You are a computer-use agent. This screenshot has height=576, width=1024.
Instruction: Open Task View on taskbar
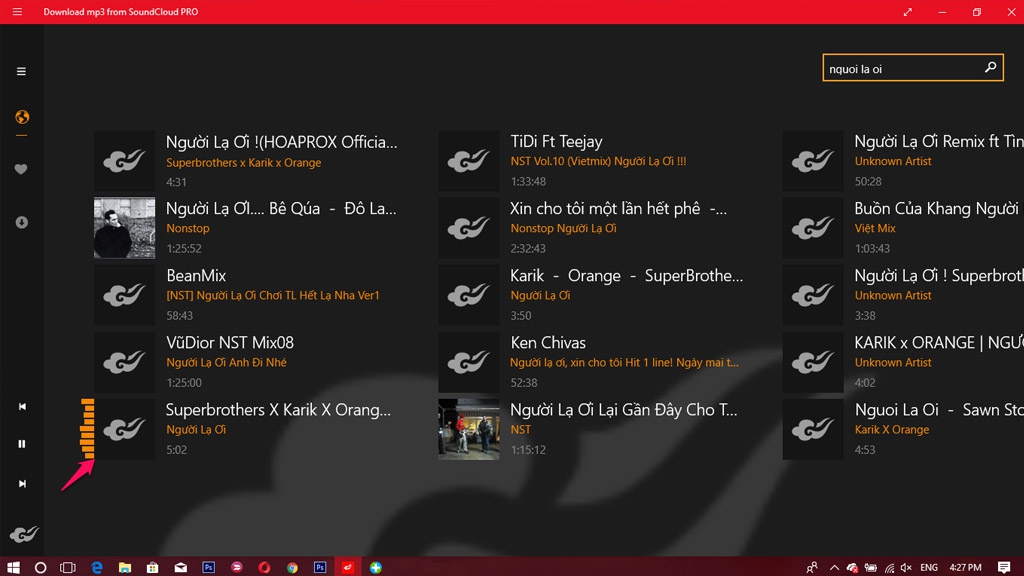point(68,568)
